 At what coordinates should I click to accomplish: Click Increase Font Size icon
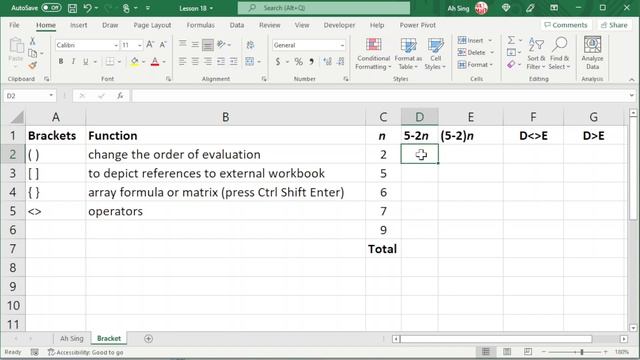tap(150, 45)
